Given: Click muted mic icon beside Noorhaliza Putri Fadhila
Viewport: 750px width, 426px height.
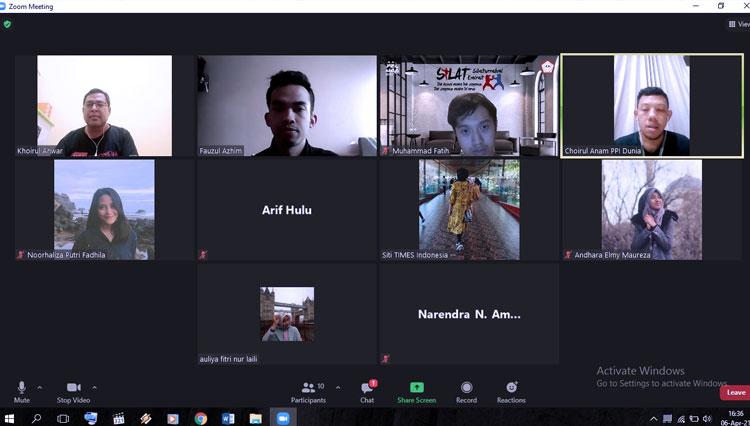Looking at the screenshot, I should 21,255.
